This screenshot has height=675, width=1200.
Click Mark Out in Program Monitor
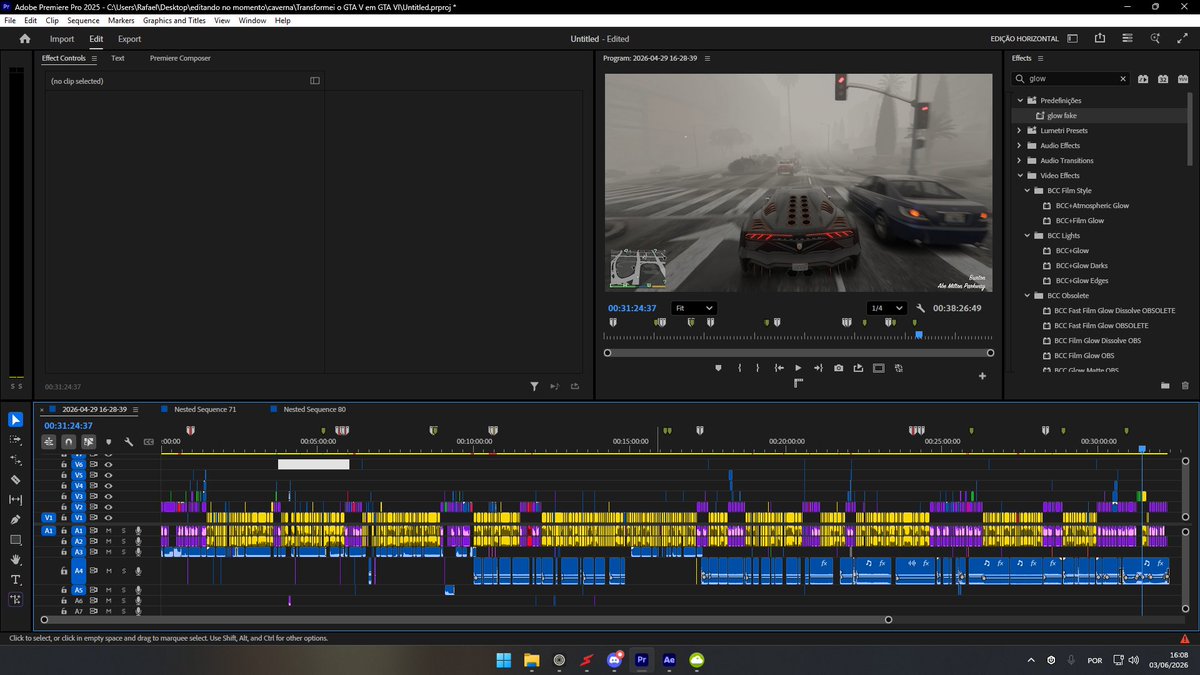point(758,368)
